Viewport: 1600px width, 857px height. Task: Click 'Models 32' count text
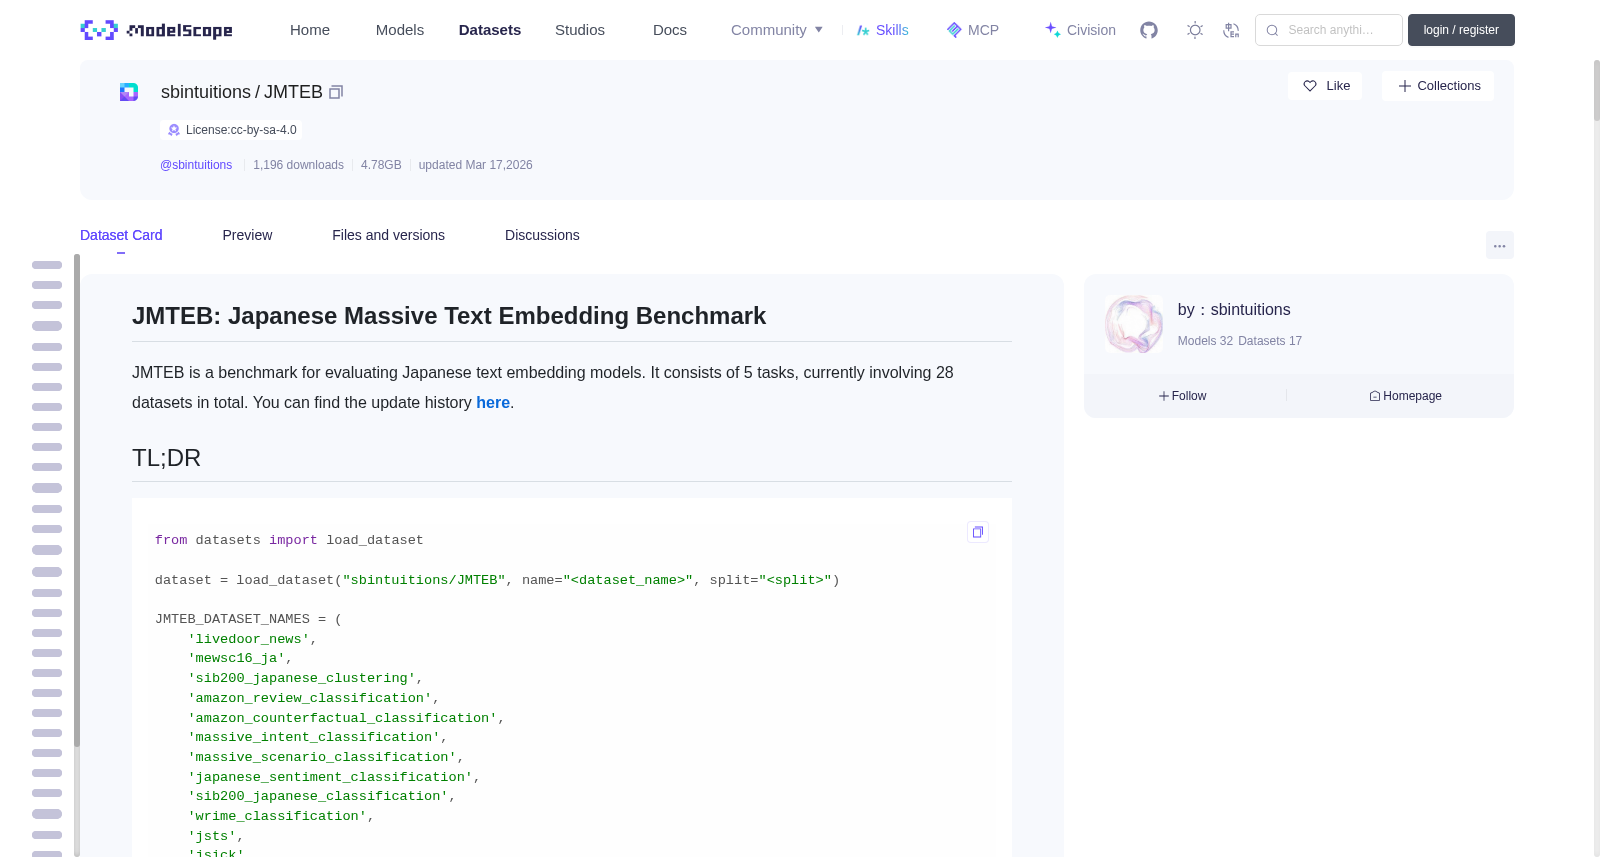1205,341
